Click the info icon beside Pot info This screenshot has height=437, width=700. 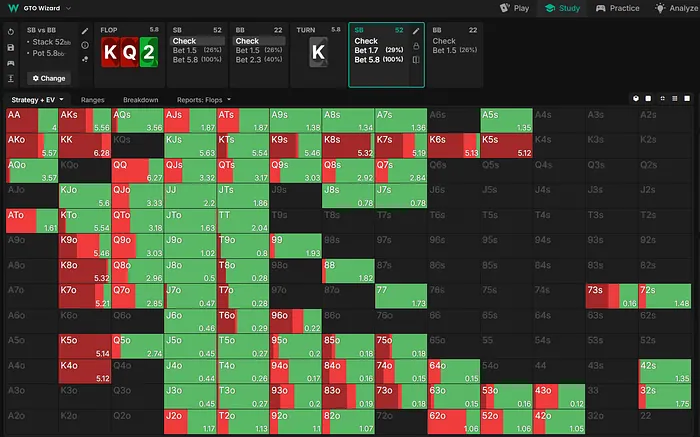point(85,46)
